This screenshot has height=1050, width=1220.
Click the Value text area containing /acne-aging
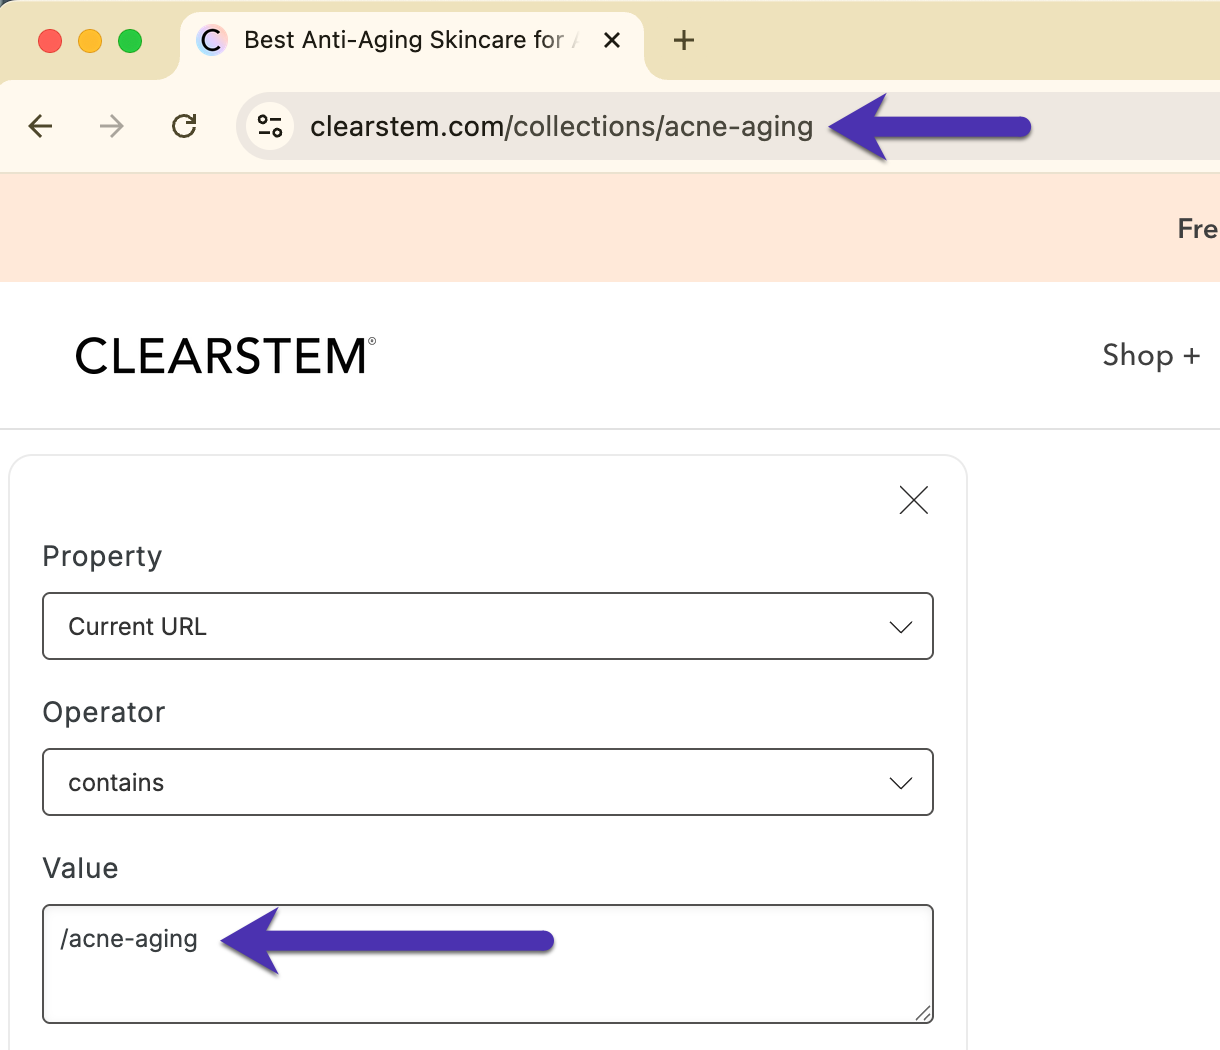coord(488,964)
